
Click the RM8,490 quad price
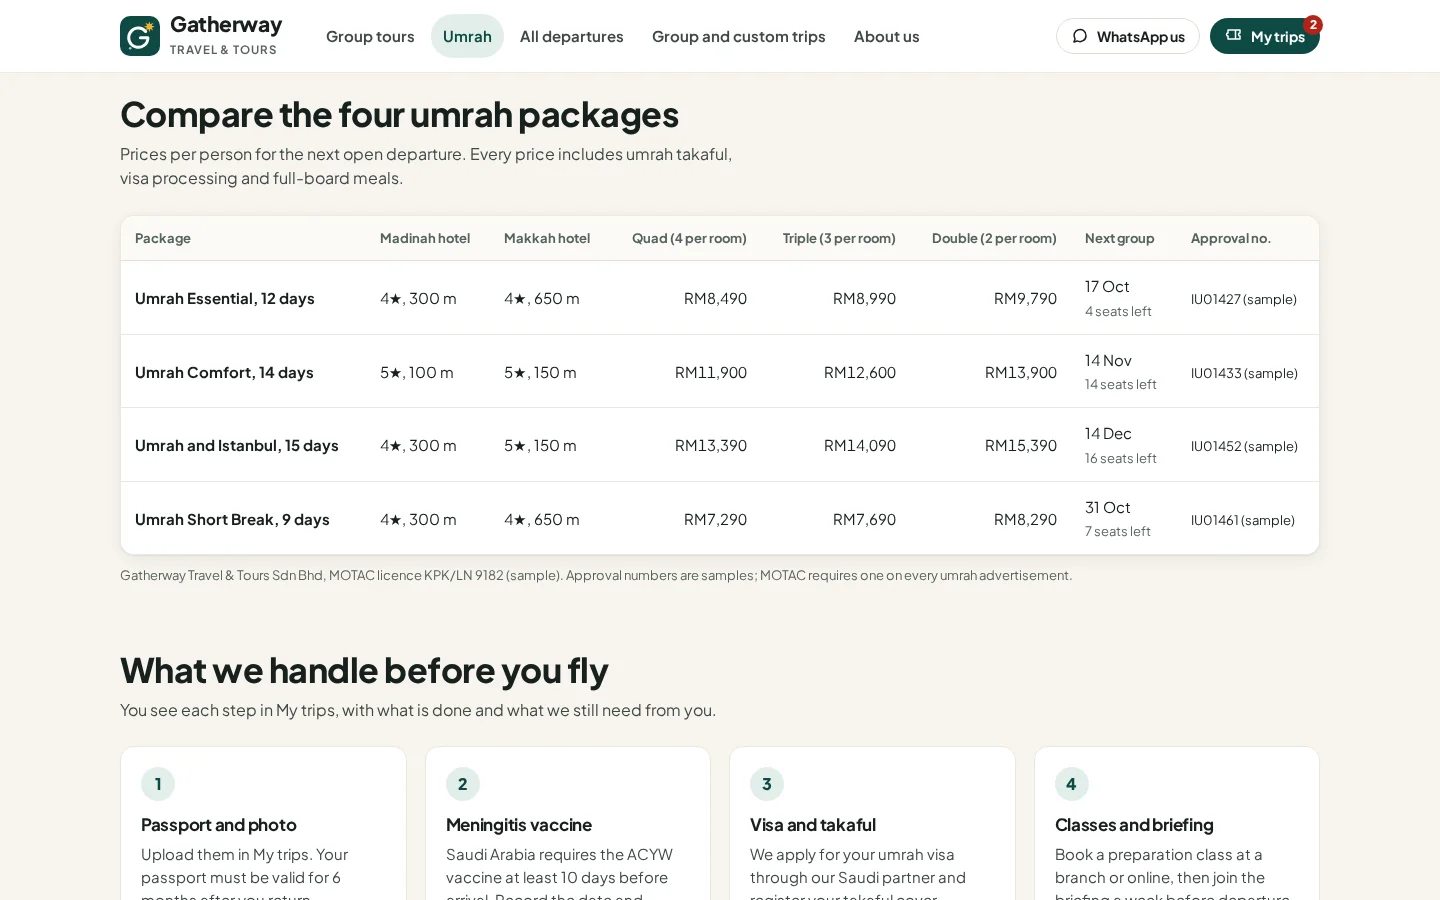click(715, 298)
